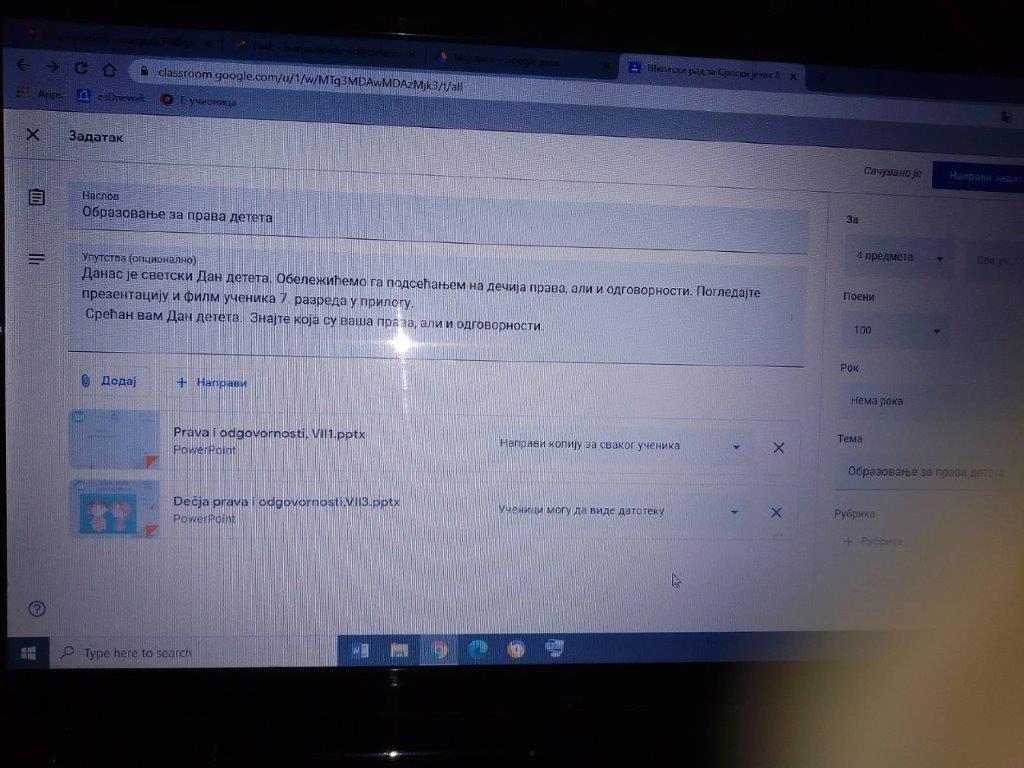The height and width of the screenshot is (768, 1024).
Task: Open the Тема topic dropdown
Action: 929,471
